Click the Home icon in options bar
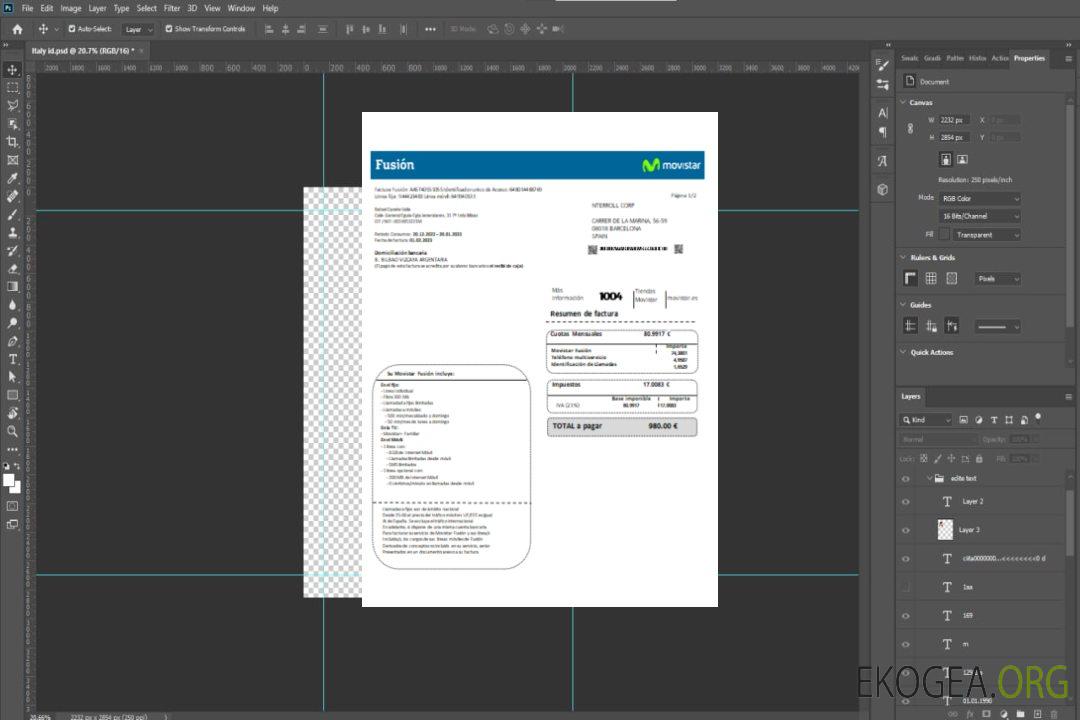 click(x=17, y=29)
